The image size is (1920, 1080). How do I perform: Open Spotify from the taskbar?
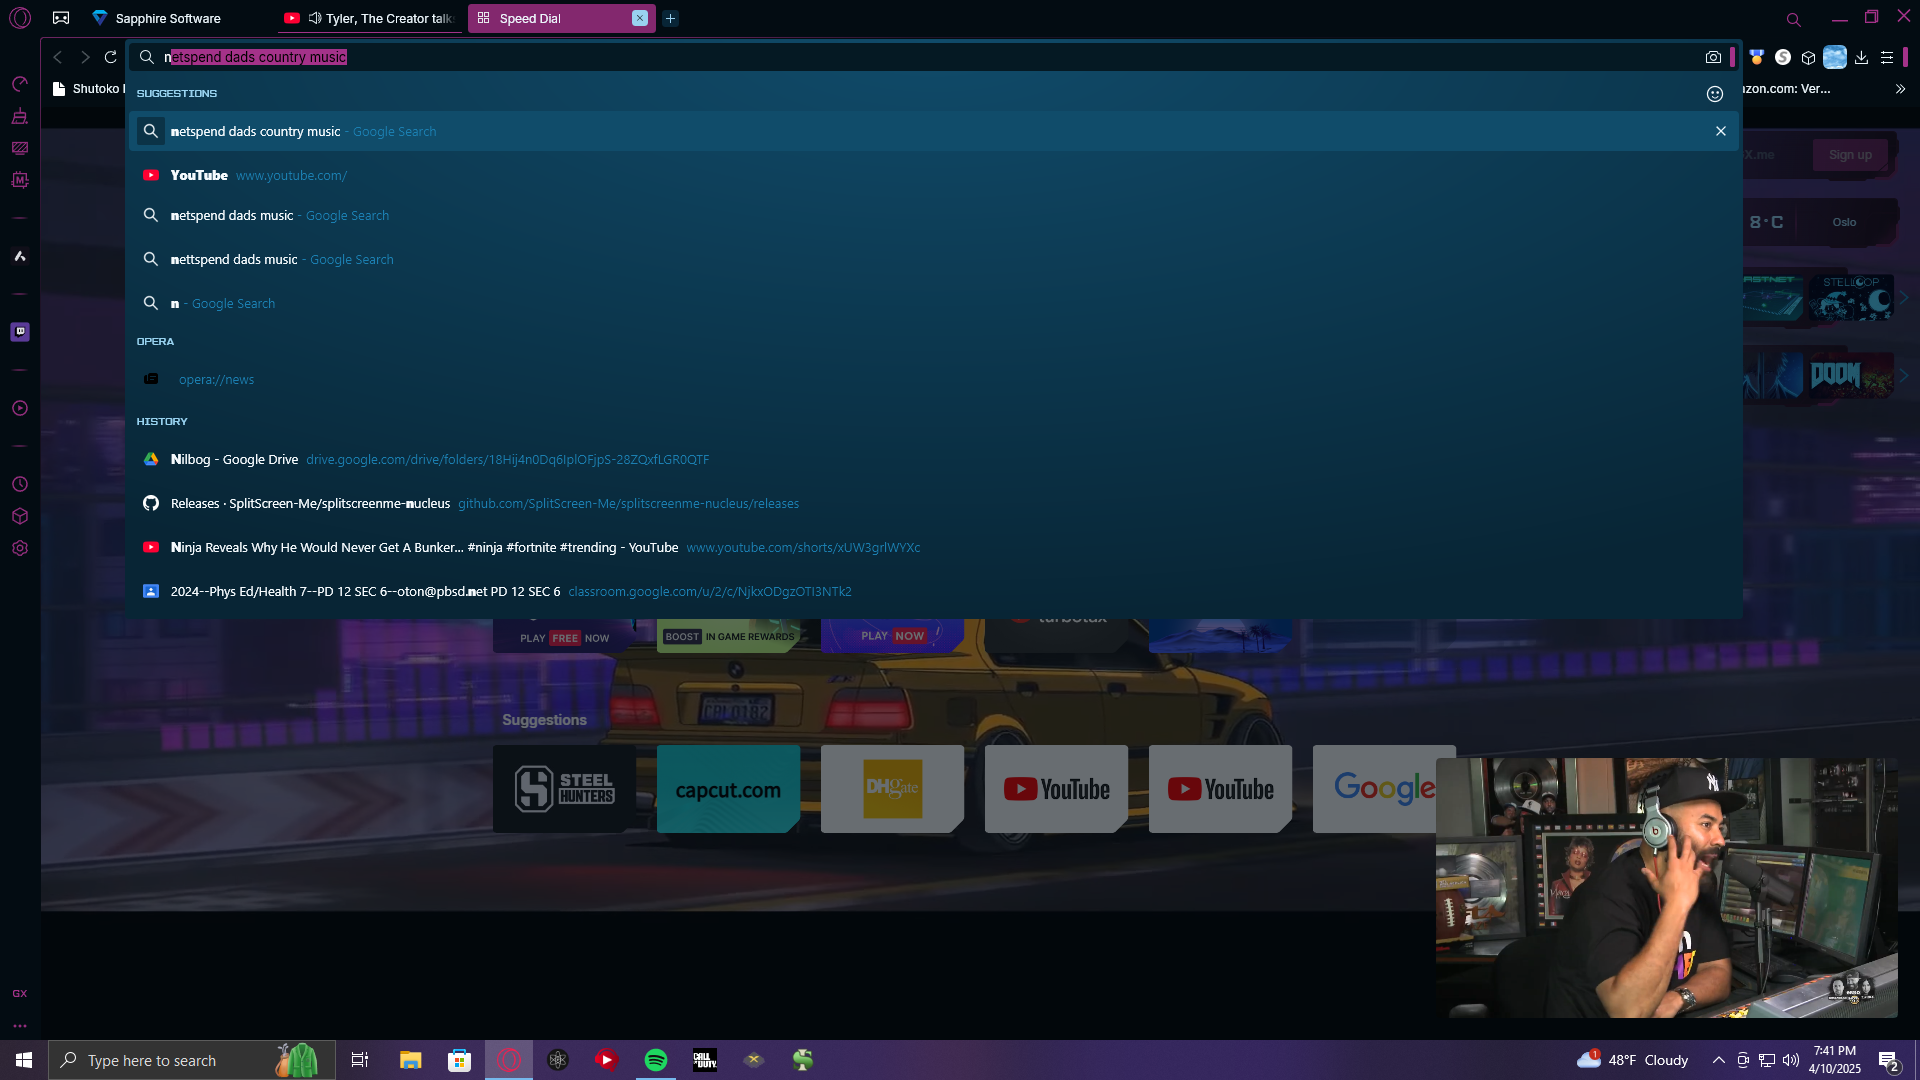(x=656, y=1060)
